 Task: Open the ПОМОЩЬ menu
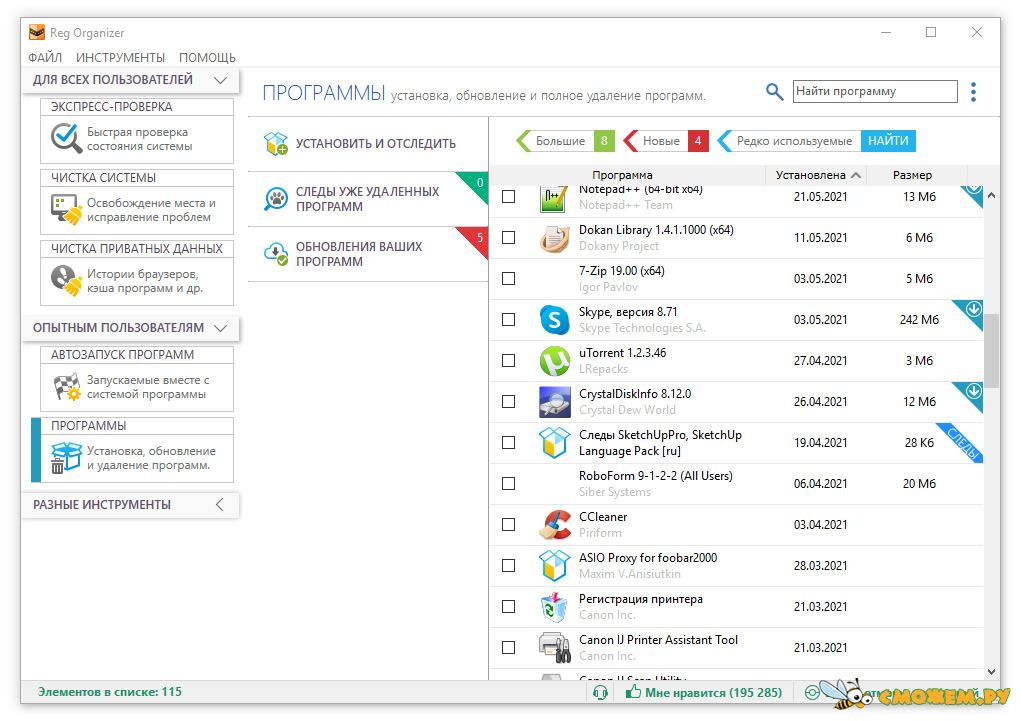point(207,58)
